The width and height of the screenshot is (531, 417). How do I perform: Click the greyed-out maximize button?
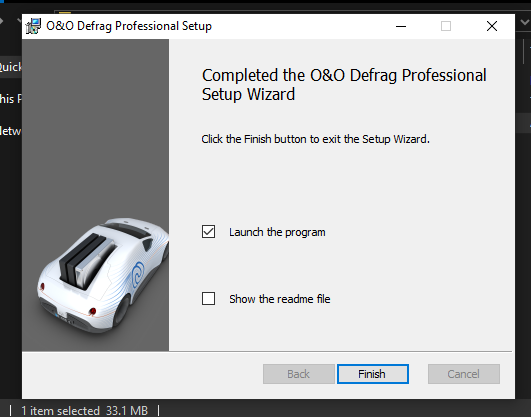point(446,26)
